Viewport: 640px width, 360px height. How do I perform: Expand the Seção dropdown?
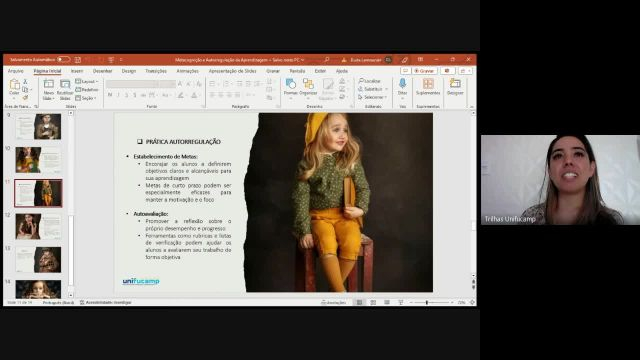[86, 98]
